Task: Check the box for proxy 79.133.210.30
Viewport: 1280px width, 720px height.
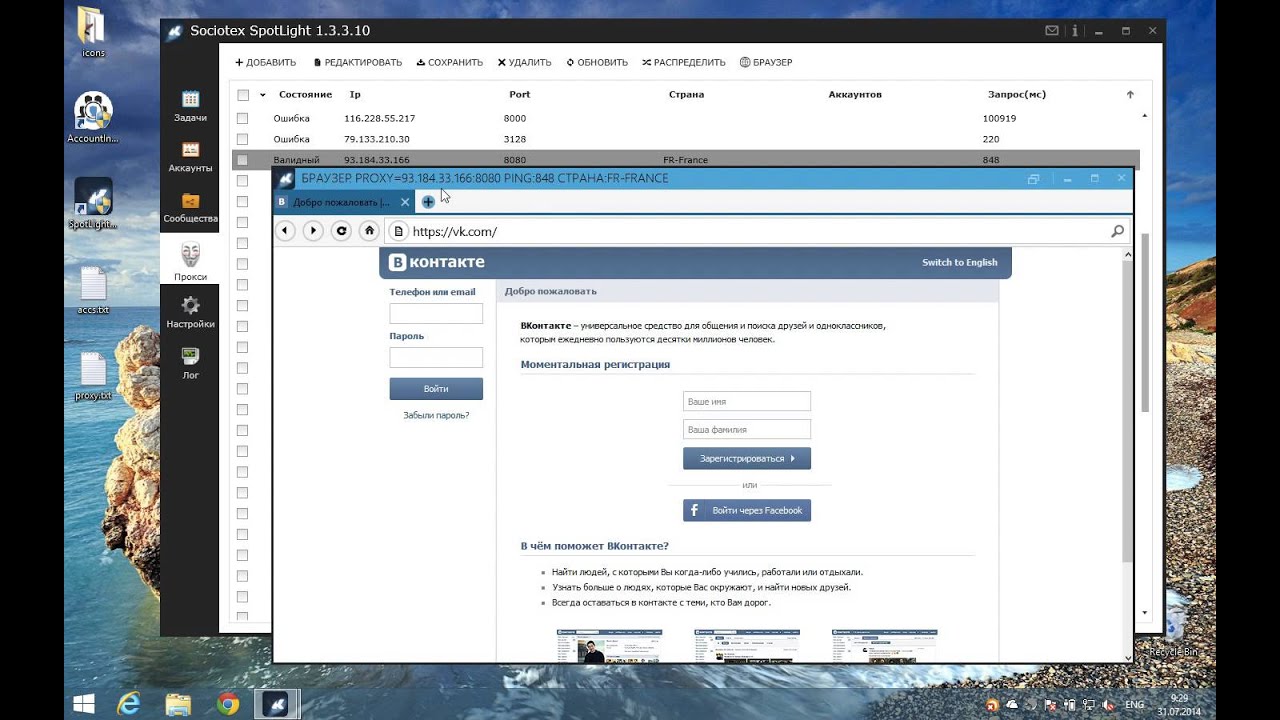Action: pyautogui.click(x=242, y=139)
